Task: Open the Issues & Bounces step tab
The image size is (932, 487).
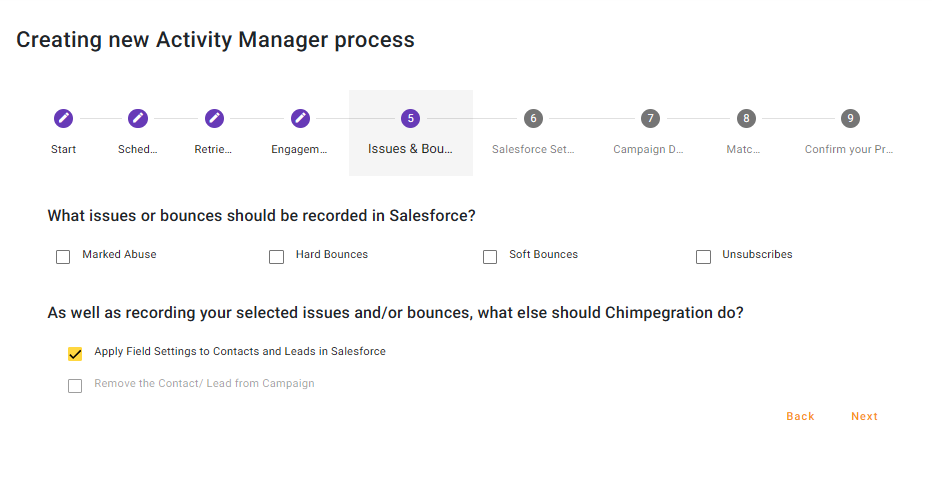Action: click(410, 149)
